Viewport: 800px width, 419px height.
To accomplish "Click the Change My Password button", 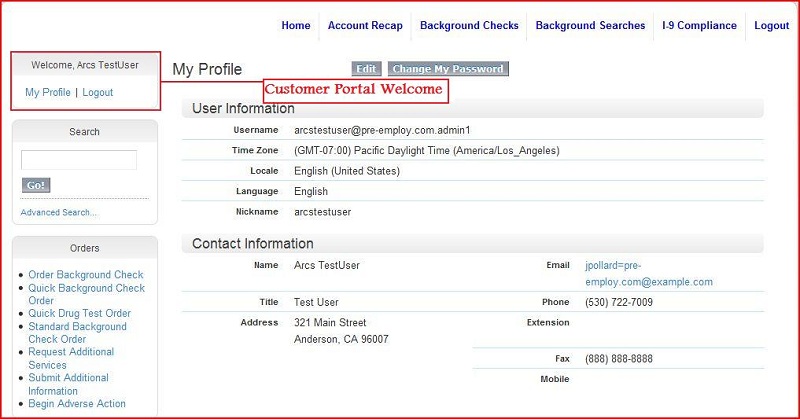I will point(448,68).
